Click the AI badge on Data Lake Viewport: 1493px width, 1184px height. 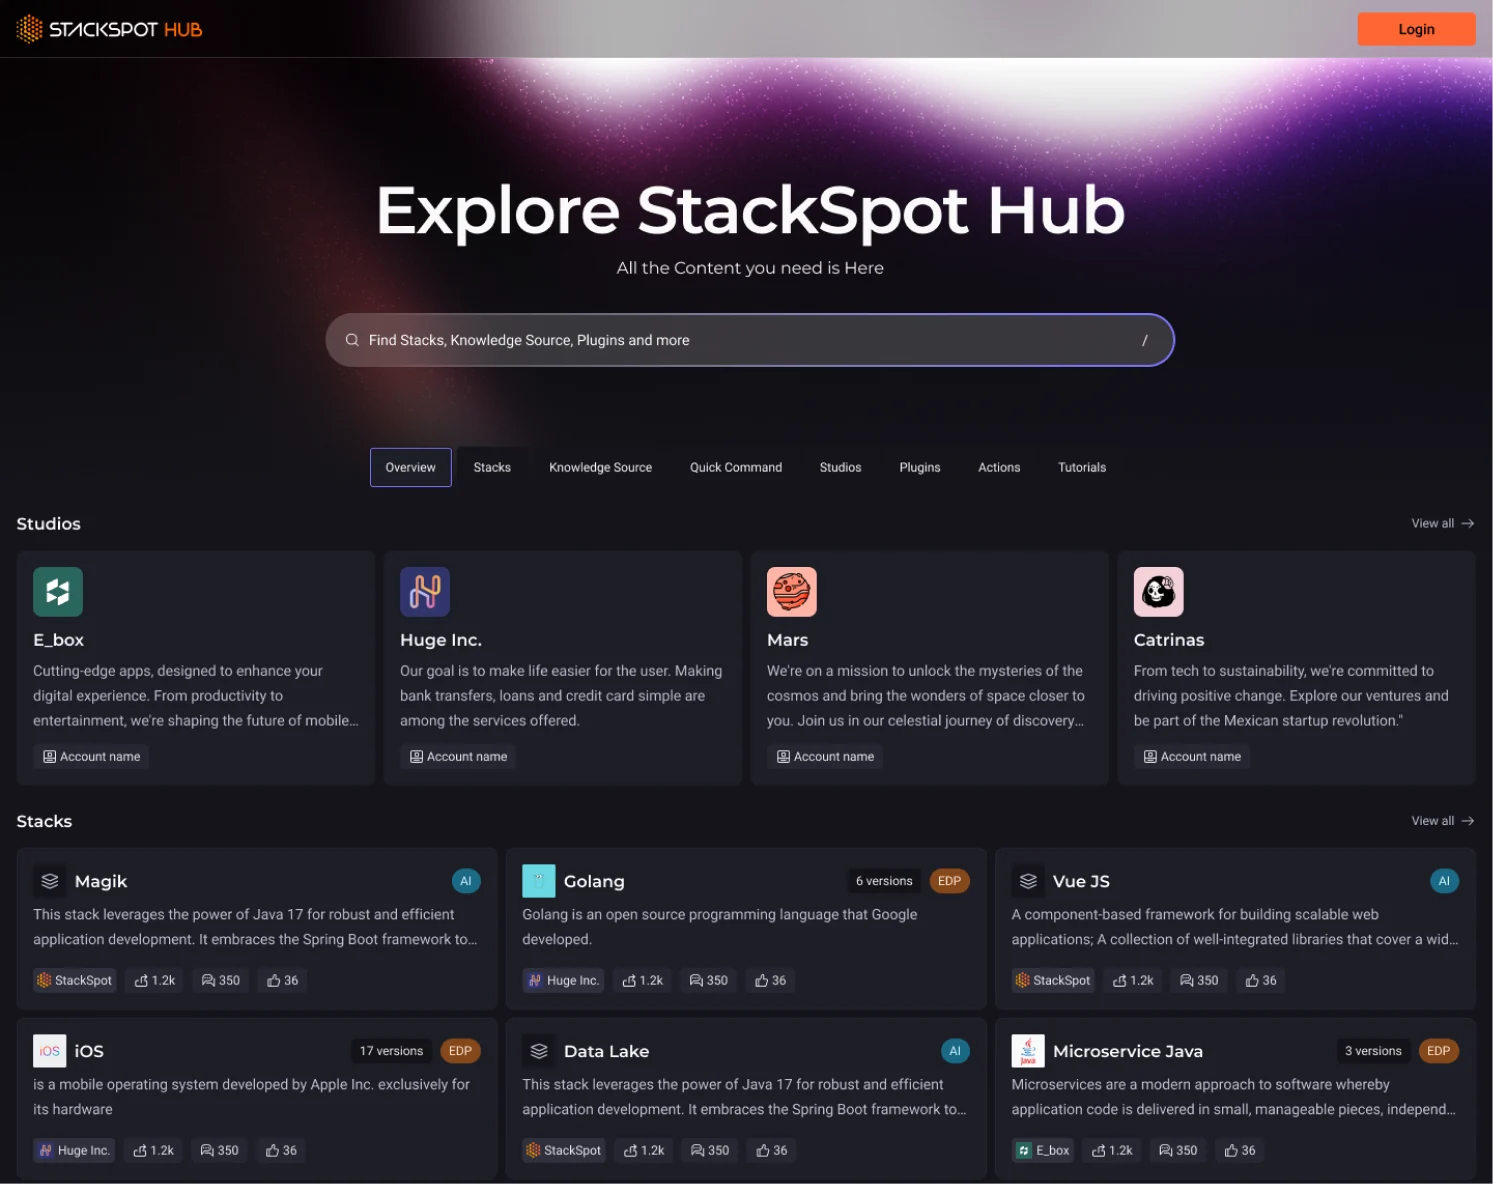click(x=955, y=1051)
